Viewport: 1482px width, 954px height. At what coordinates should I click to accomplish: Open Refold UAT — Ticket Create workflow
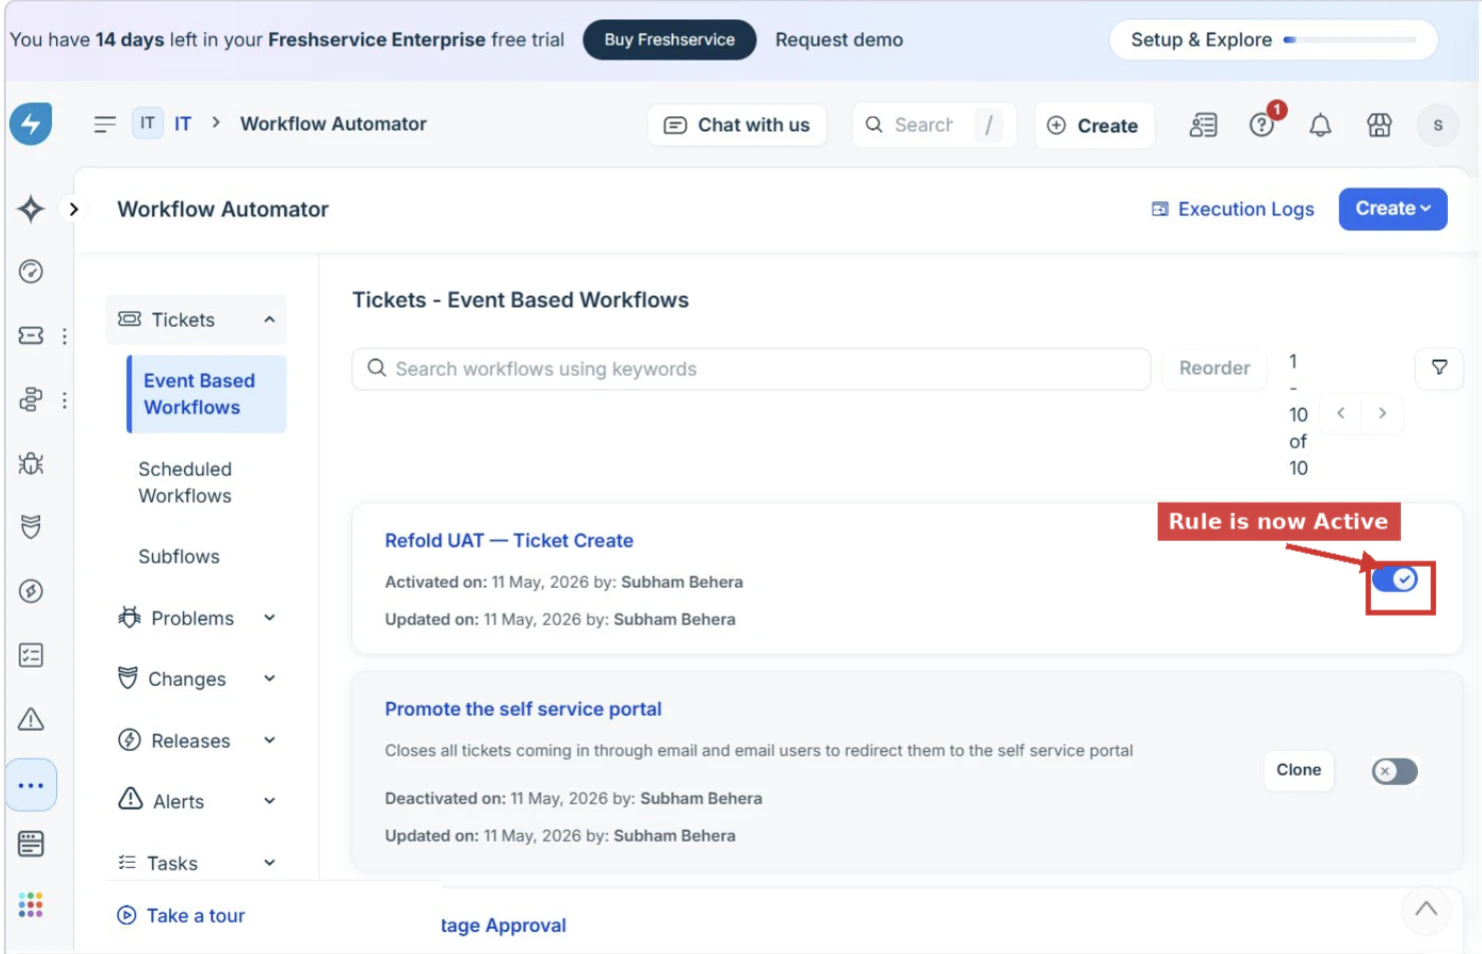[x=509, y=540]
